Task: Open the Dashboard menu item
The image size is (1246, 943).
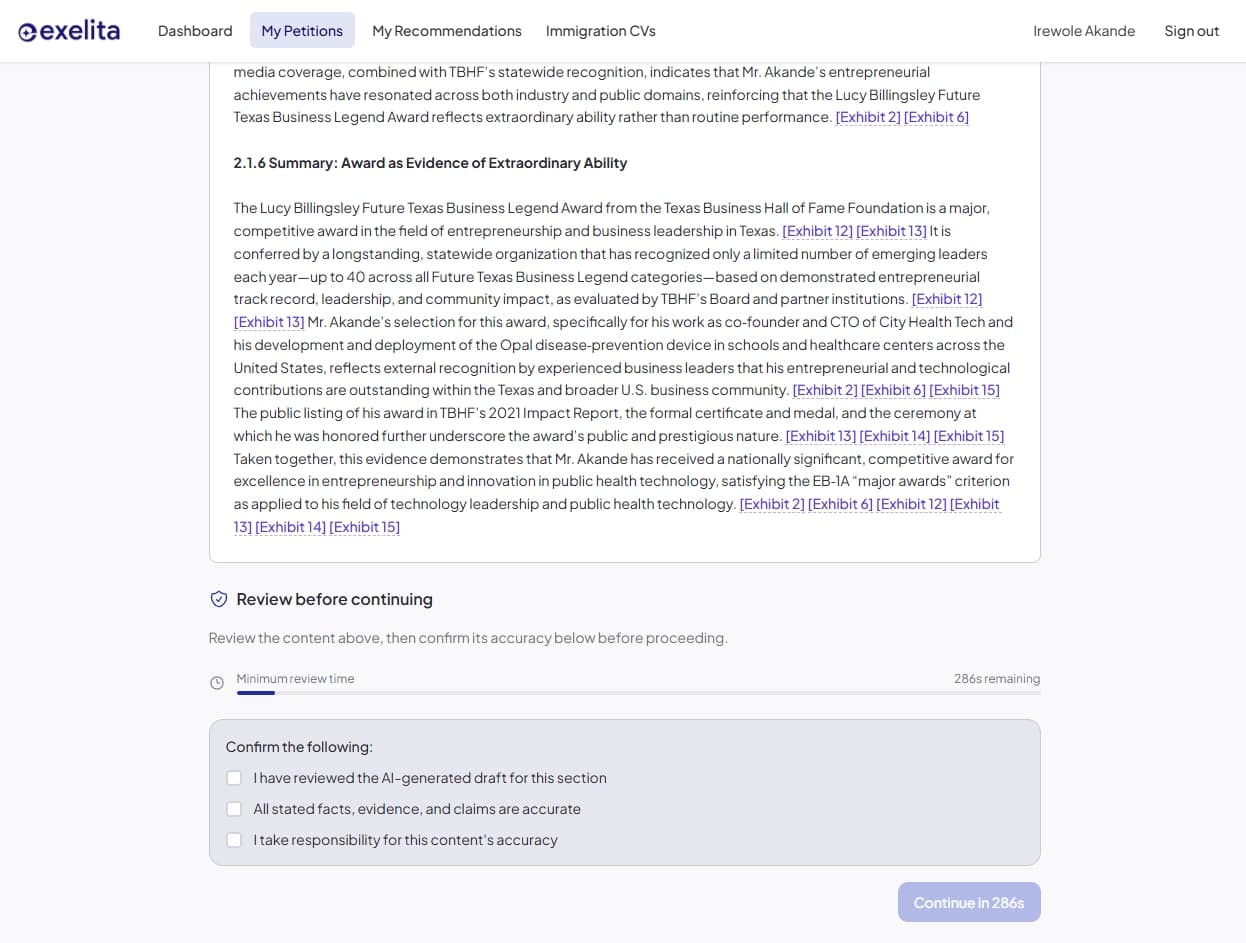Action: point(195,30)
